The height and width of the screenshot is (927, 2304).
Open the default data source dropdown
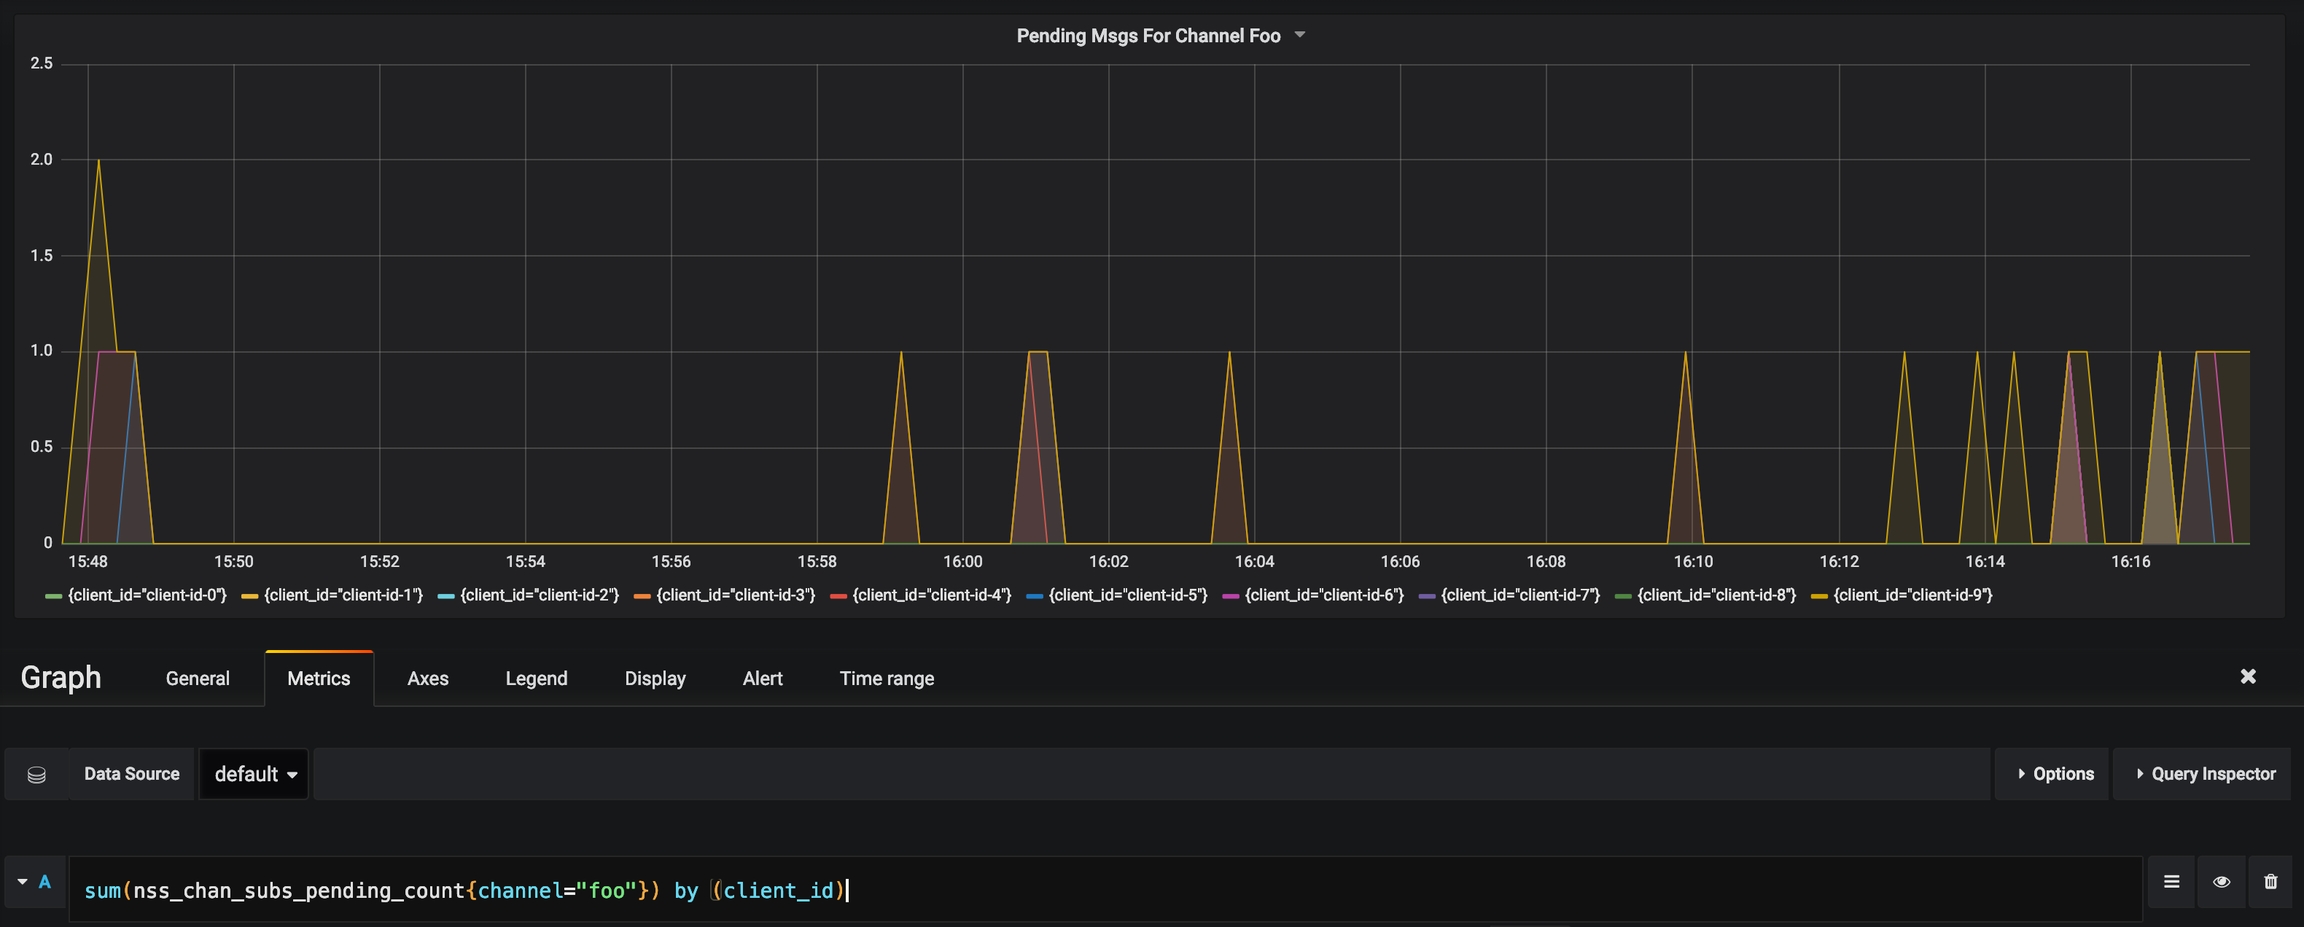(254, 775)
